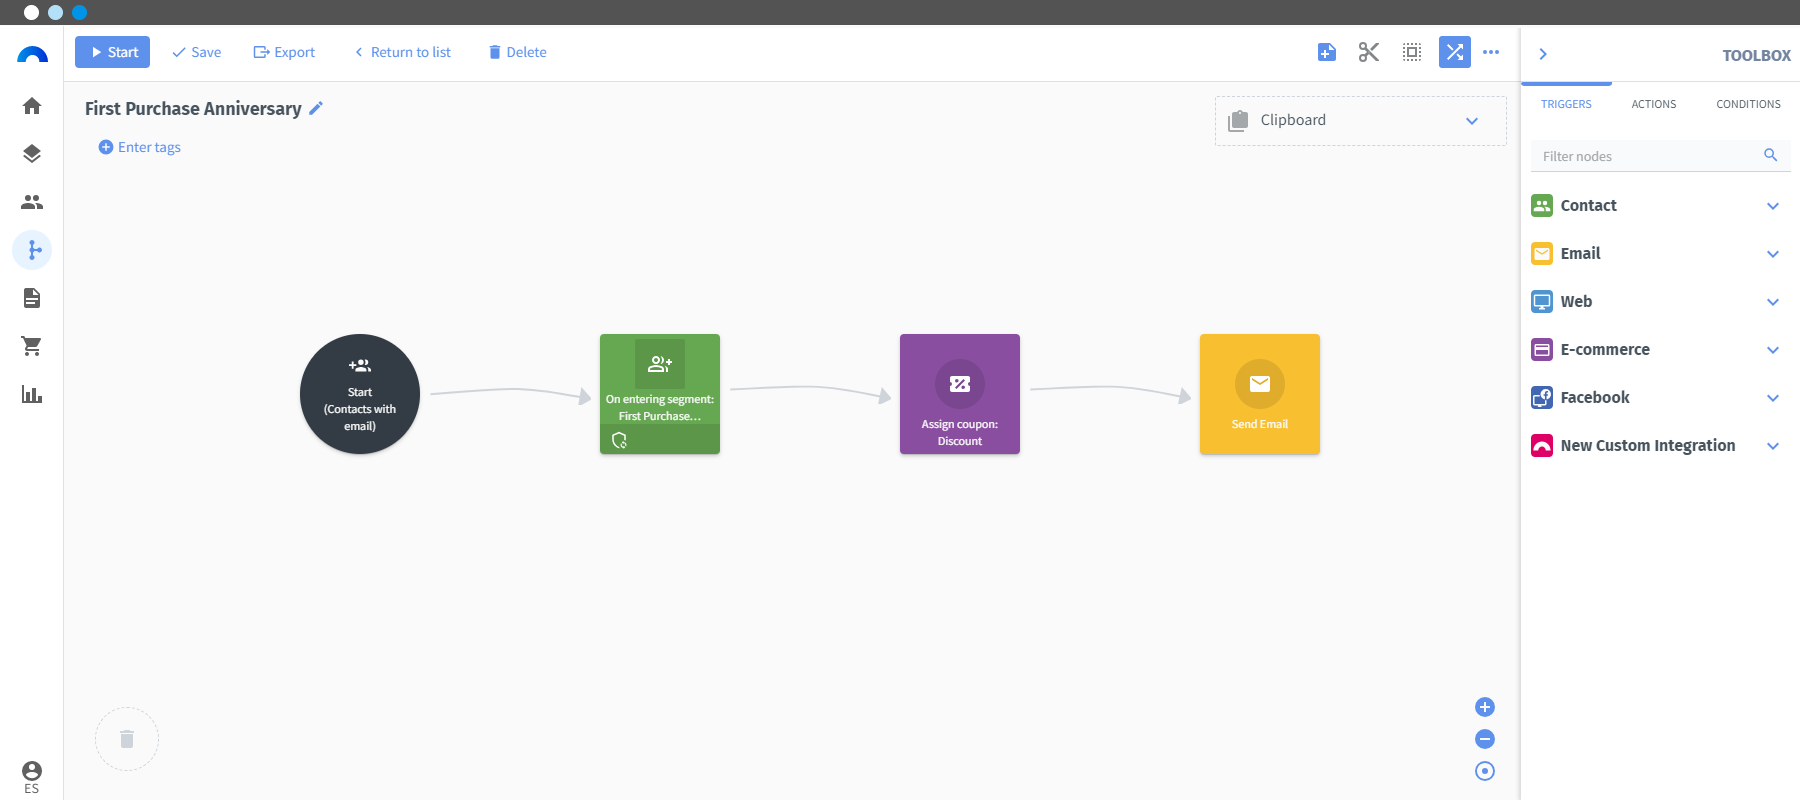Open the user account icon labeled ES
This screenshot has height=800, width=1800.
pyautogui.click(x=32, y=776)
